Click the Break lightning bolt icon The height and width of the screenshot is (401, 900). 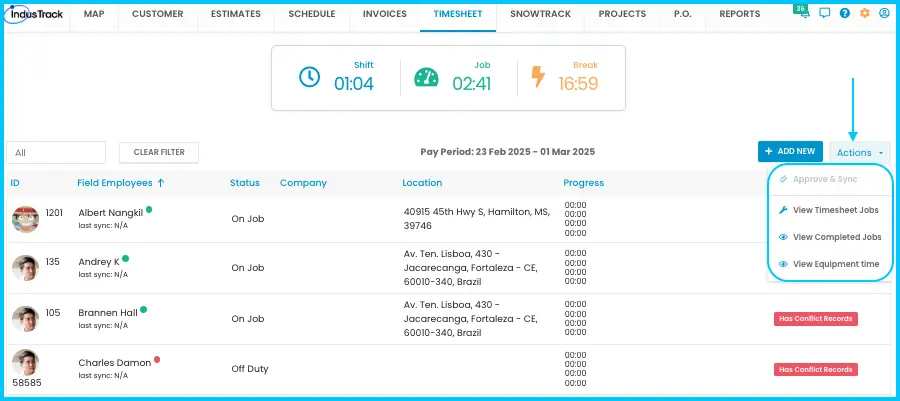click(538, 77)
